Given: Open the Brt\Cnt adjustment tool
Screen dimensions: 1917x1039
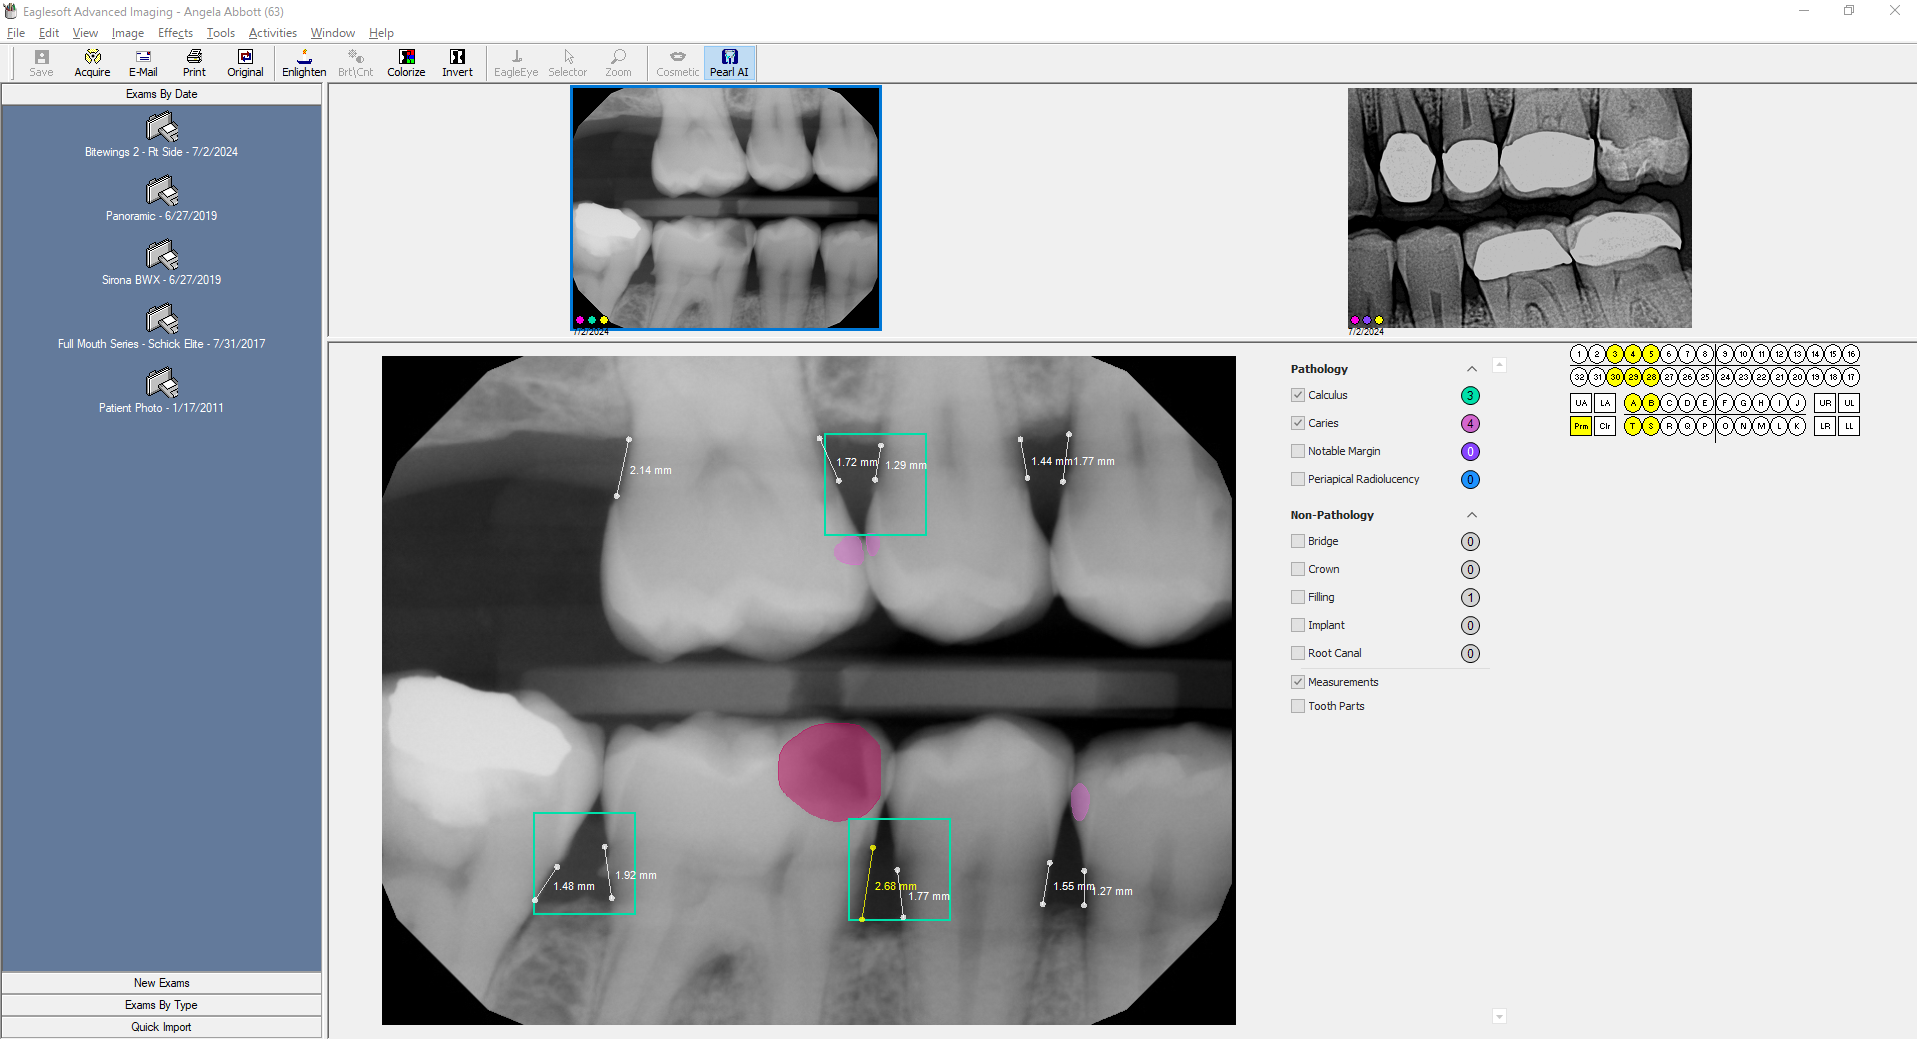Looking at the screenshot, I should coord(355,63).
